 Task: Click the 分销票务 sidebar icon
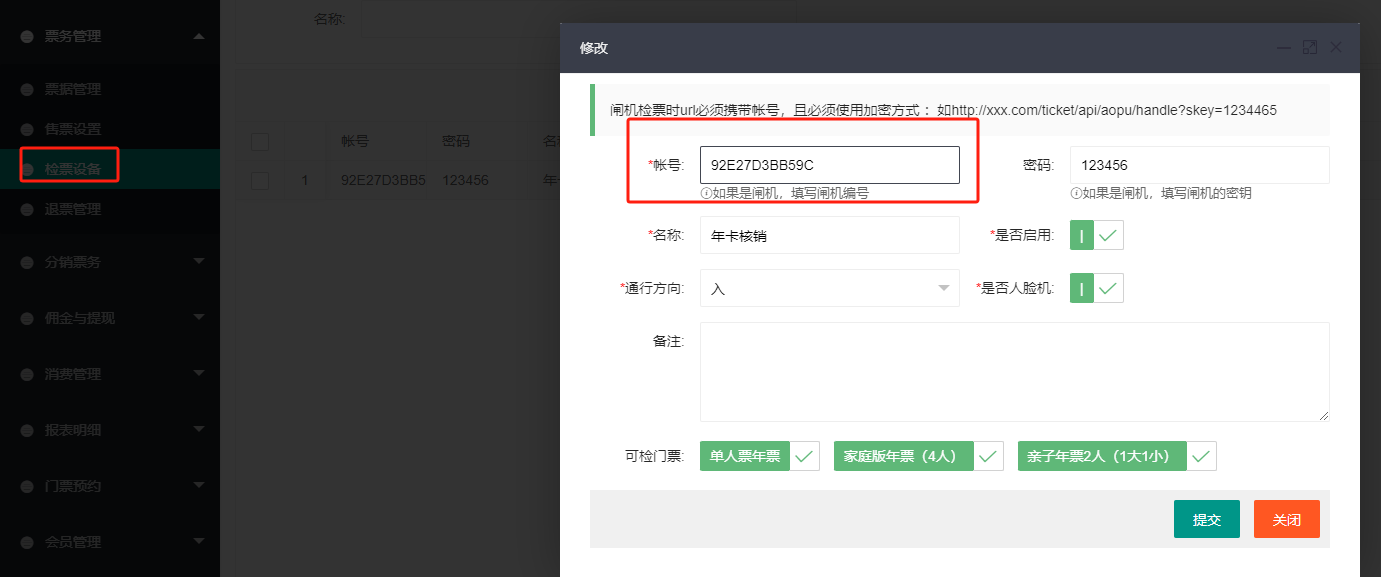(25, 262)
